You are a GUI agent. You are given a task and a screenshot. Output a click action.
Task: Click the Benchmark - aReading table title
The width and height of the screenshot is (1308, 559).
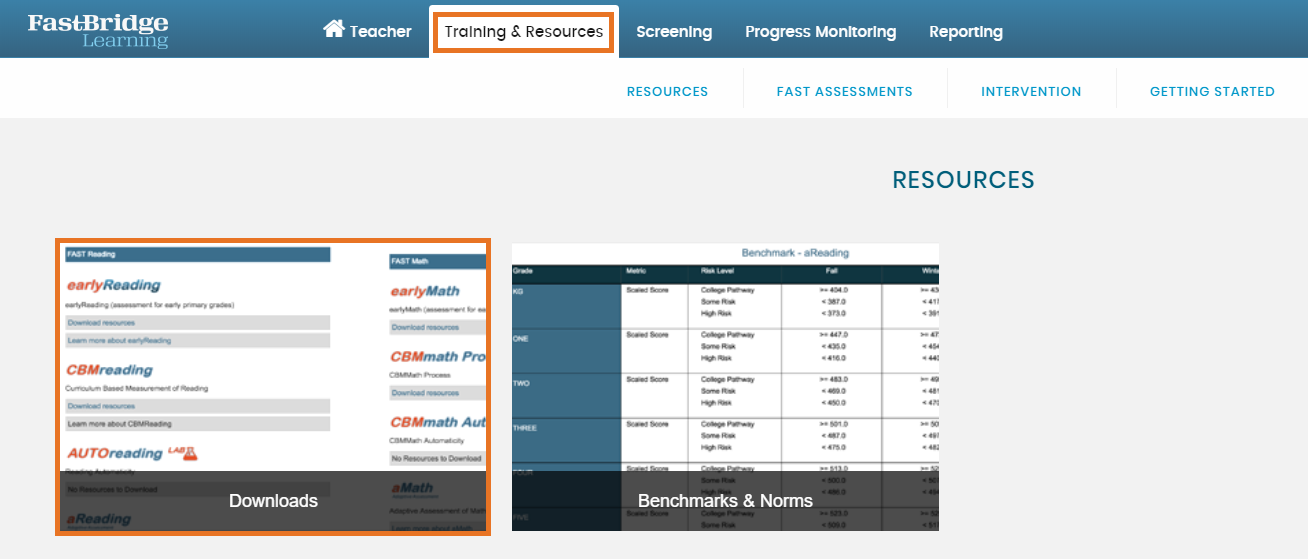795,253
